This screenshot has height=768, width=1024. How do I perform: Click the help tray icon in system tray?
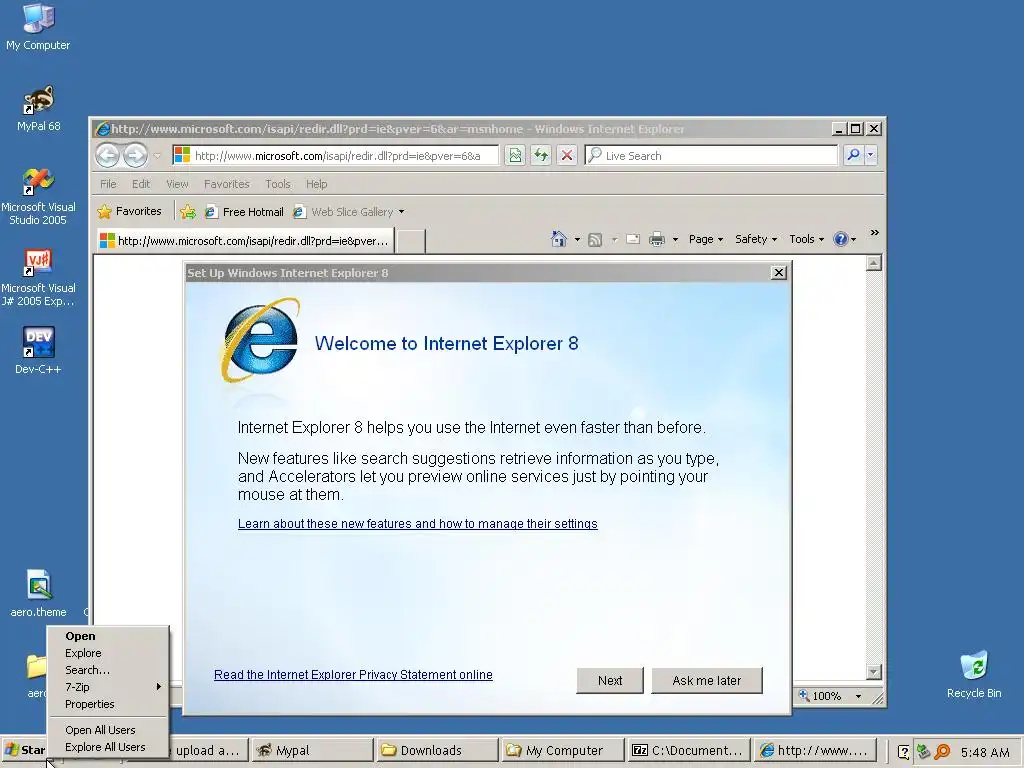click(903, 752)
